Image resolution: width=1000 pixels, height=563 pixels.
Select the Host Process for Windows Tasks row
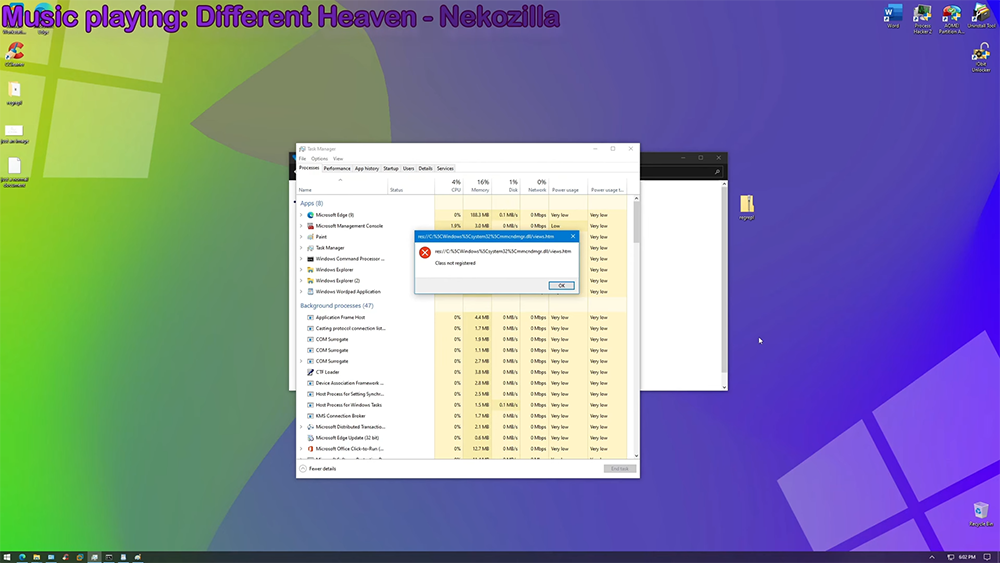click(462, 405)
